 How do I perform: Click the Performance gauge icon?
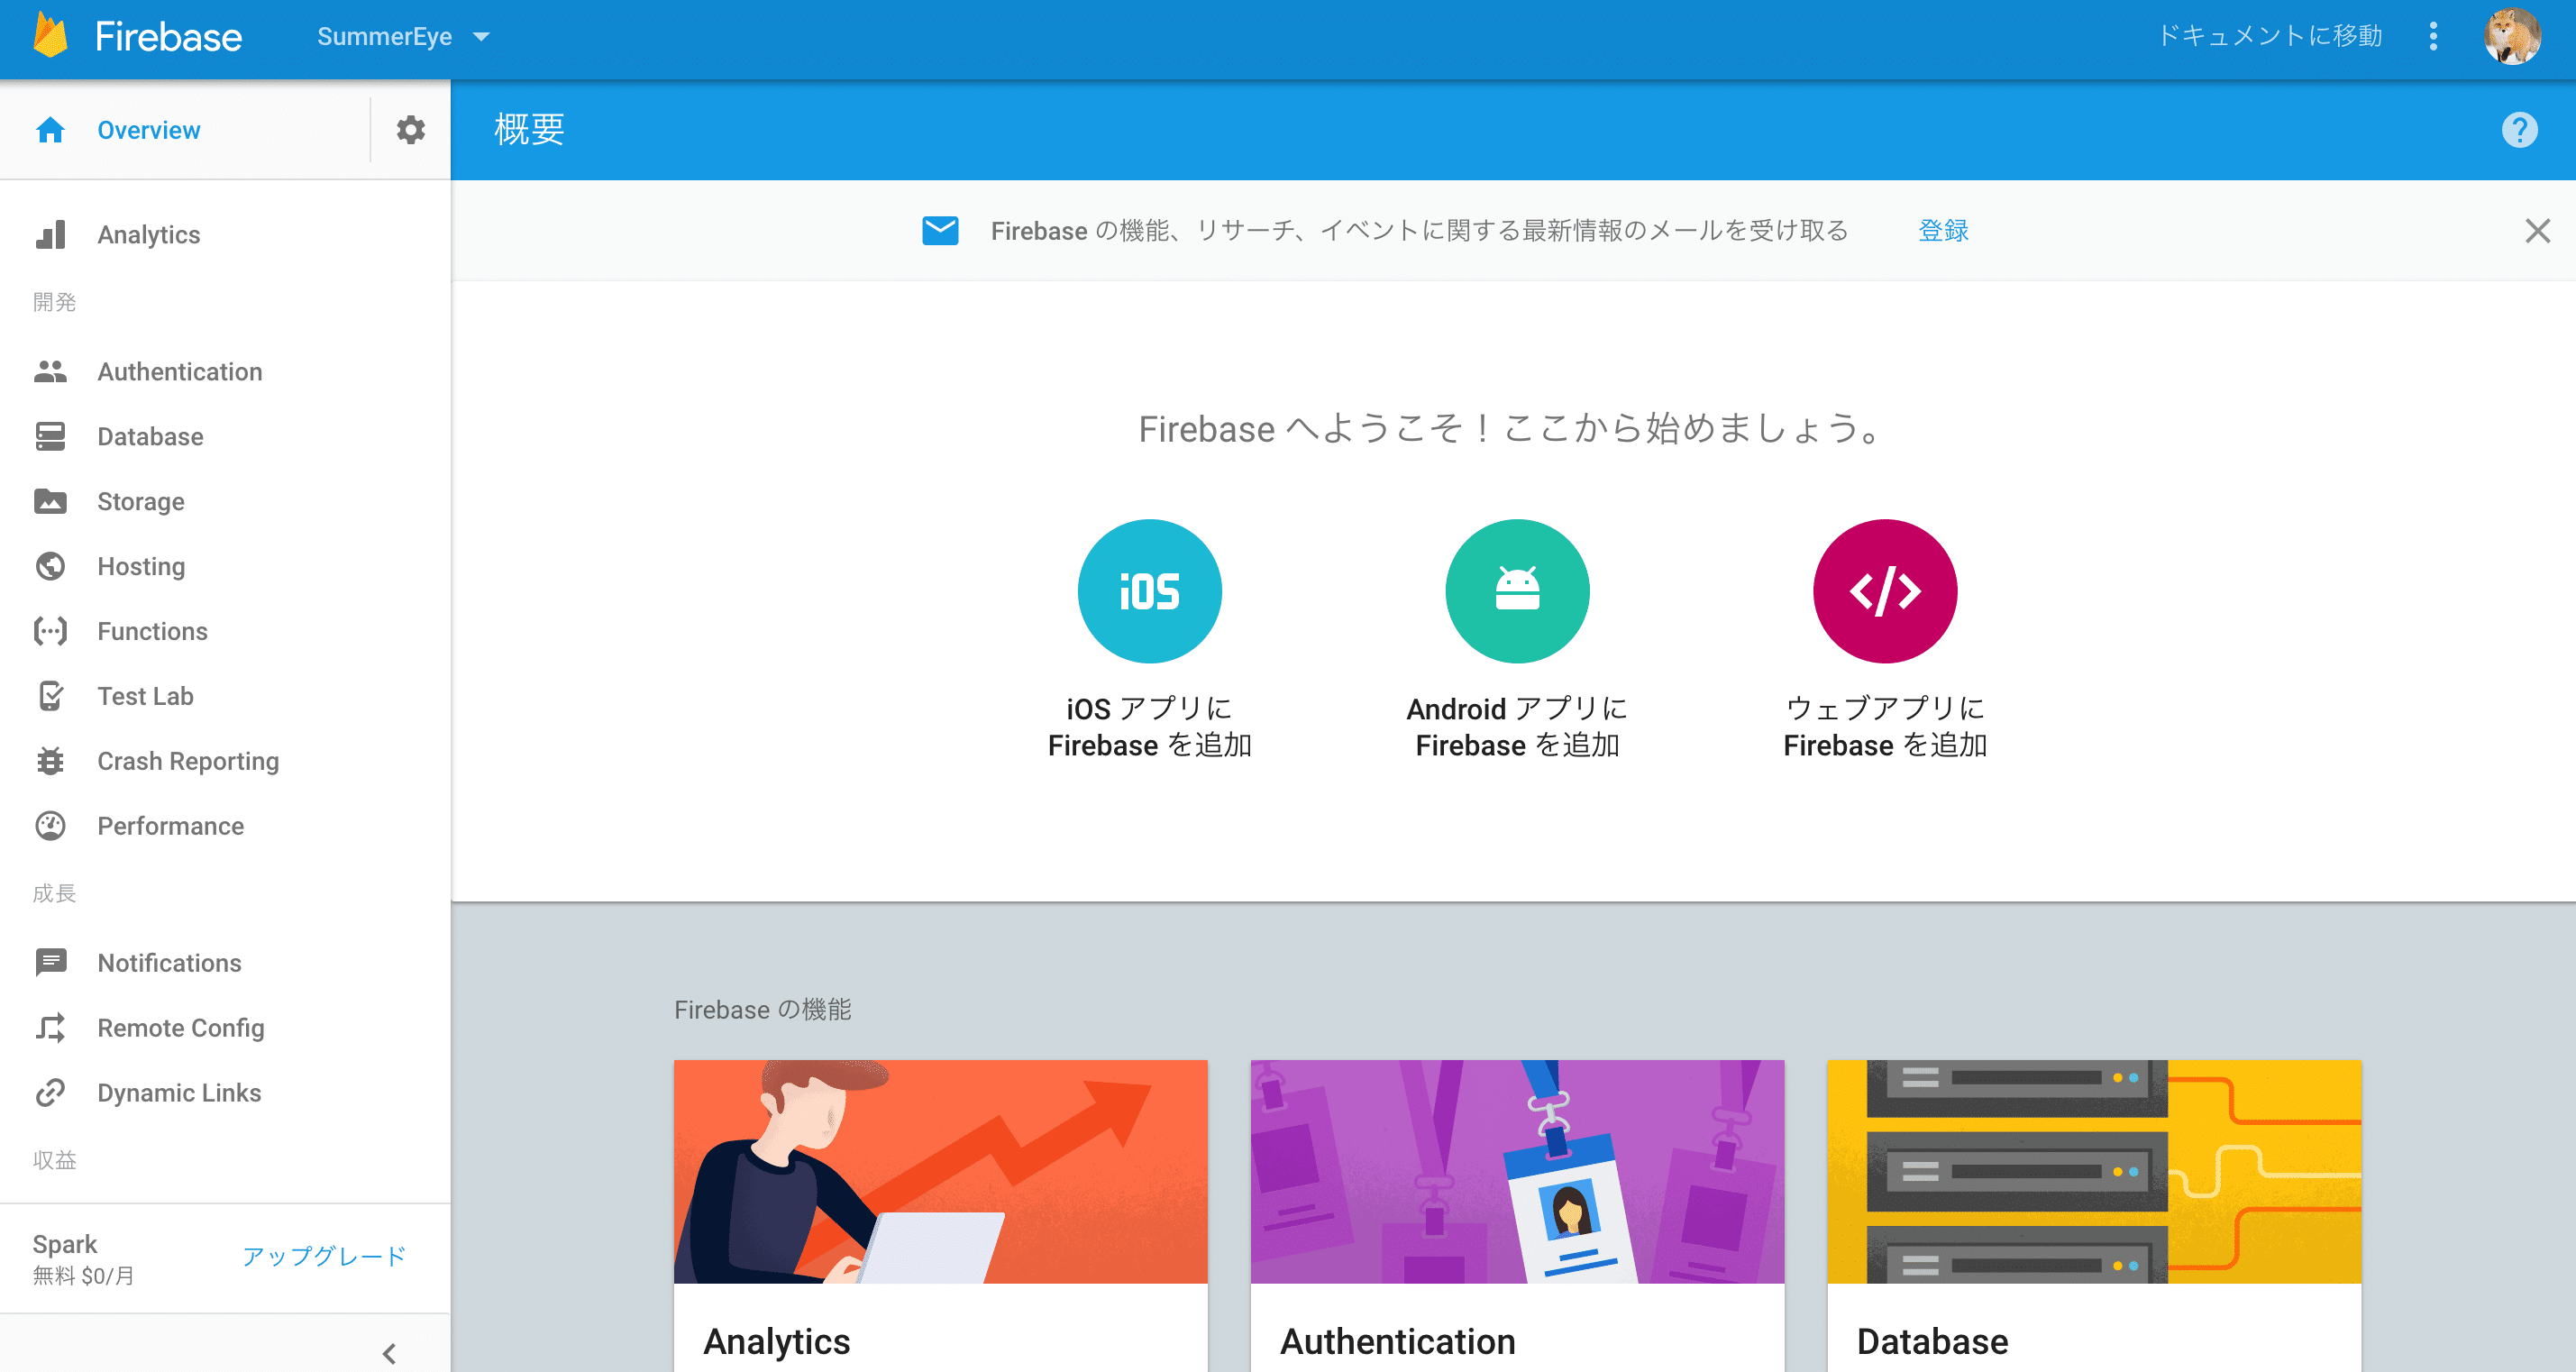tap(50, 826)
